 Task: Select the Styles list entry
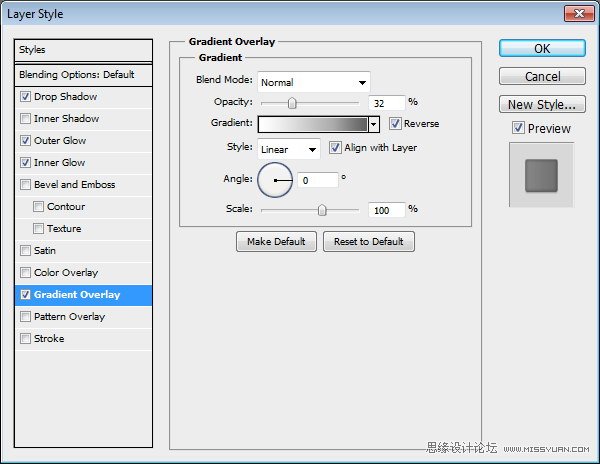(83, 50)
